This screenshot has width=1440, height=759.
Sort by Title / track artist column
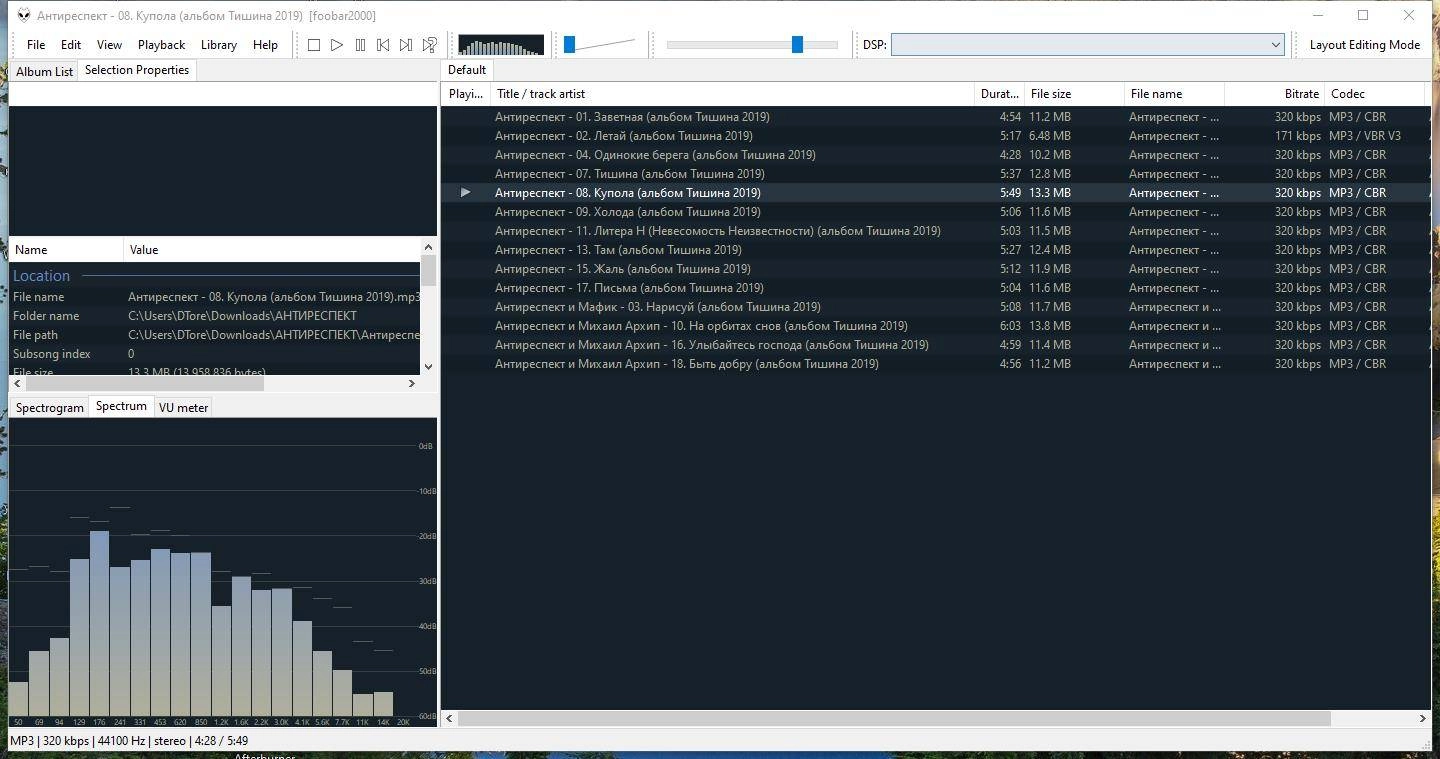click(733, 94)
